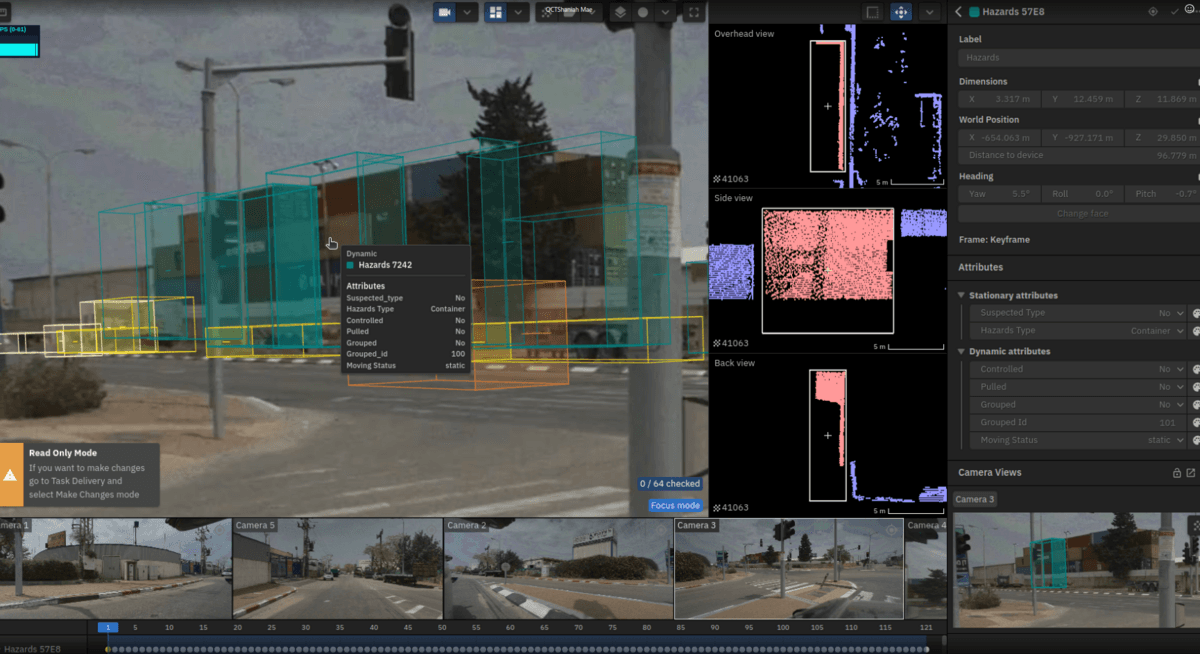Edit the Dimensions X value field
Image resolution: width=1200 pixels, height=654 pixels.
point(1001,99)
